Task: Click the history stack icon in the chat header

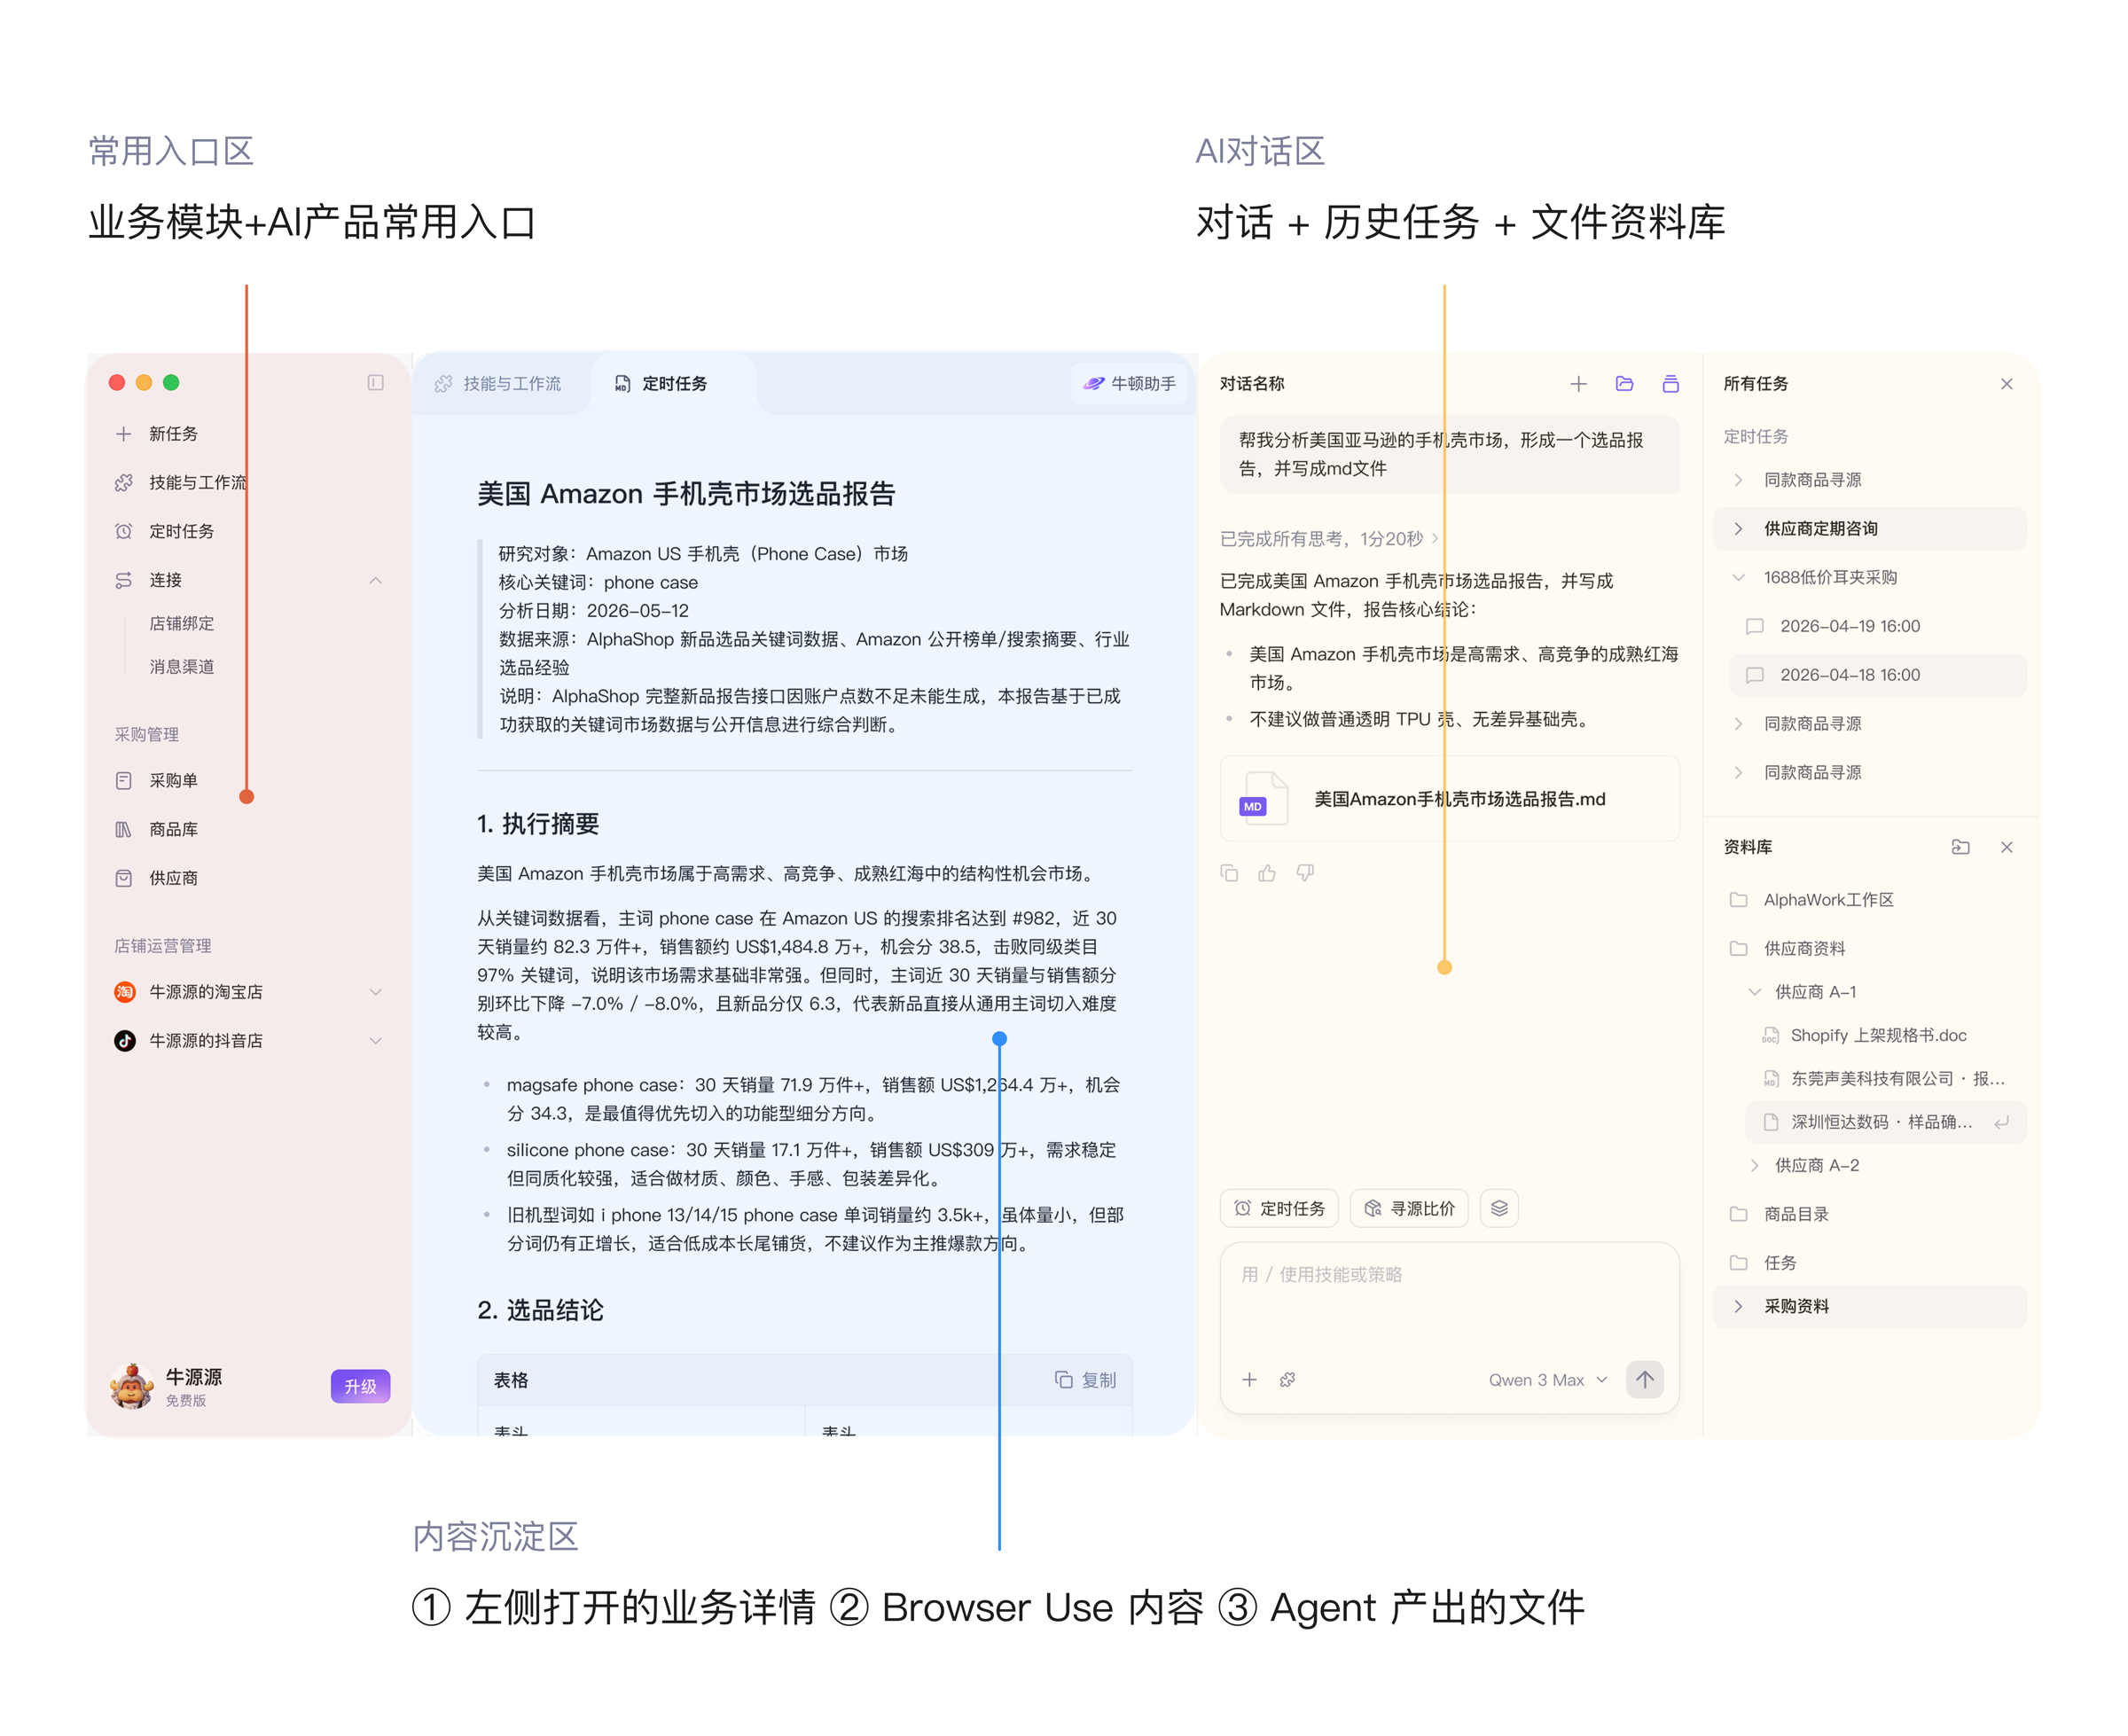Action: point(1670,384)
